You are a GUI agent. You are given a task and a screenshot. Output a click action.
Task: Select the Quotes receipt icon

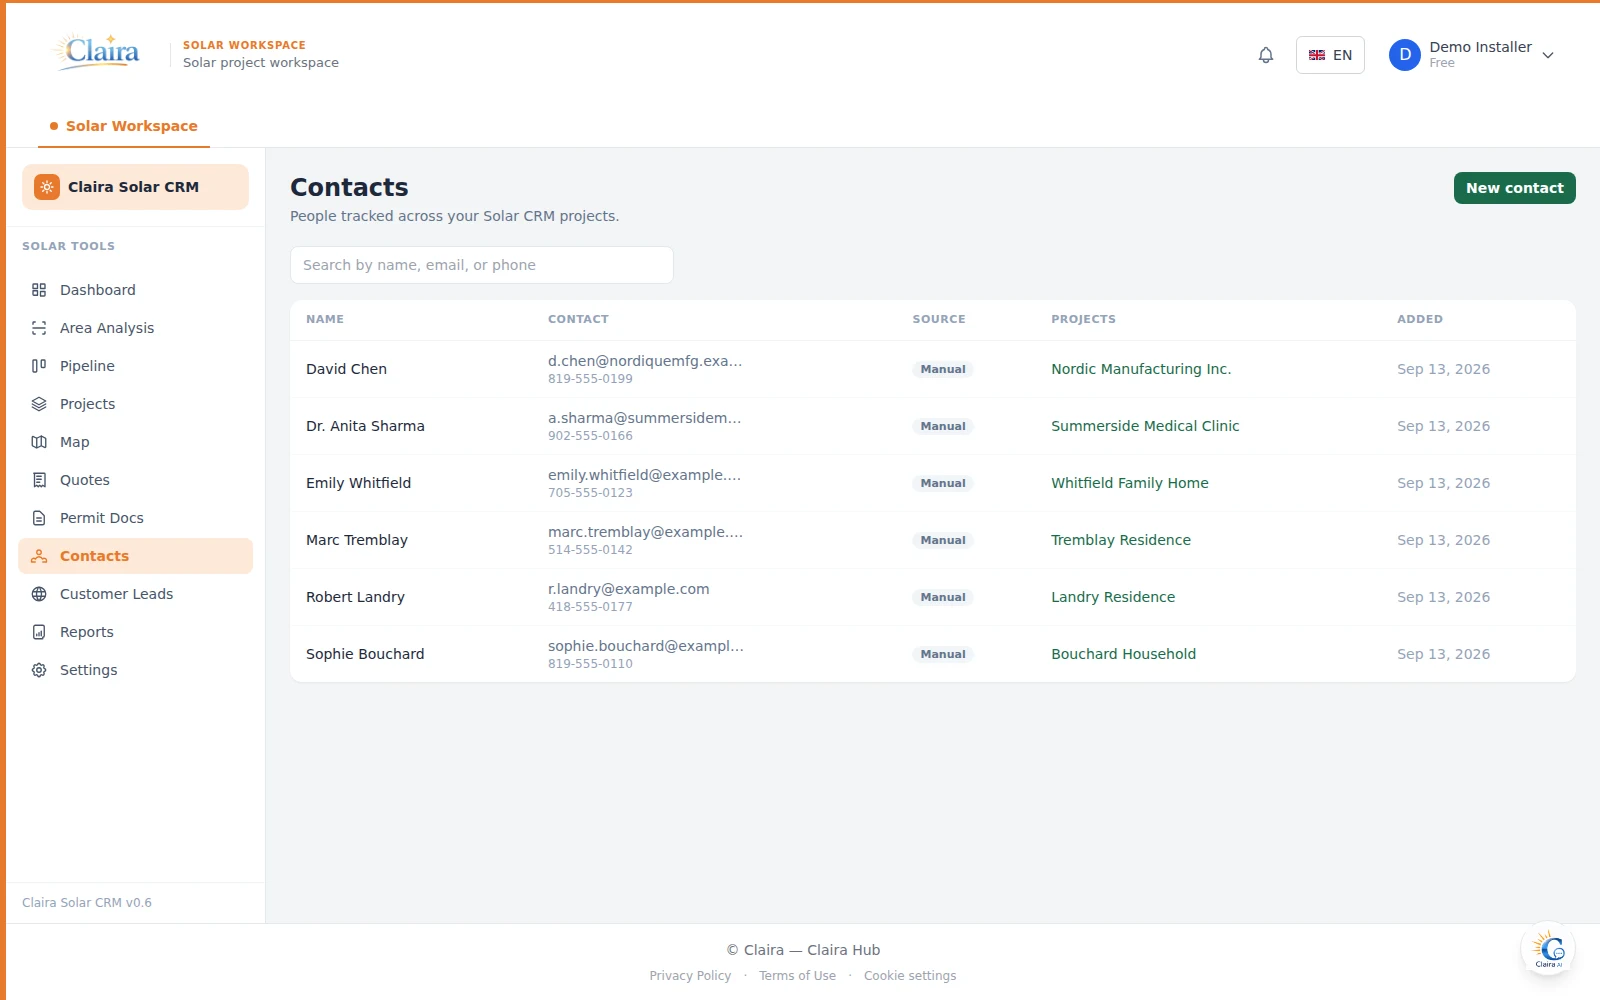(39, 480)
